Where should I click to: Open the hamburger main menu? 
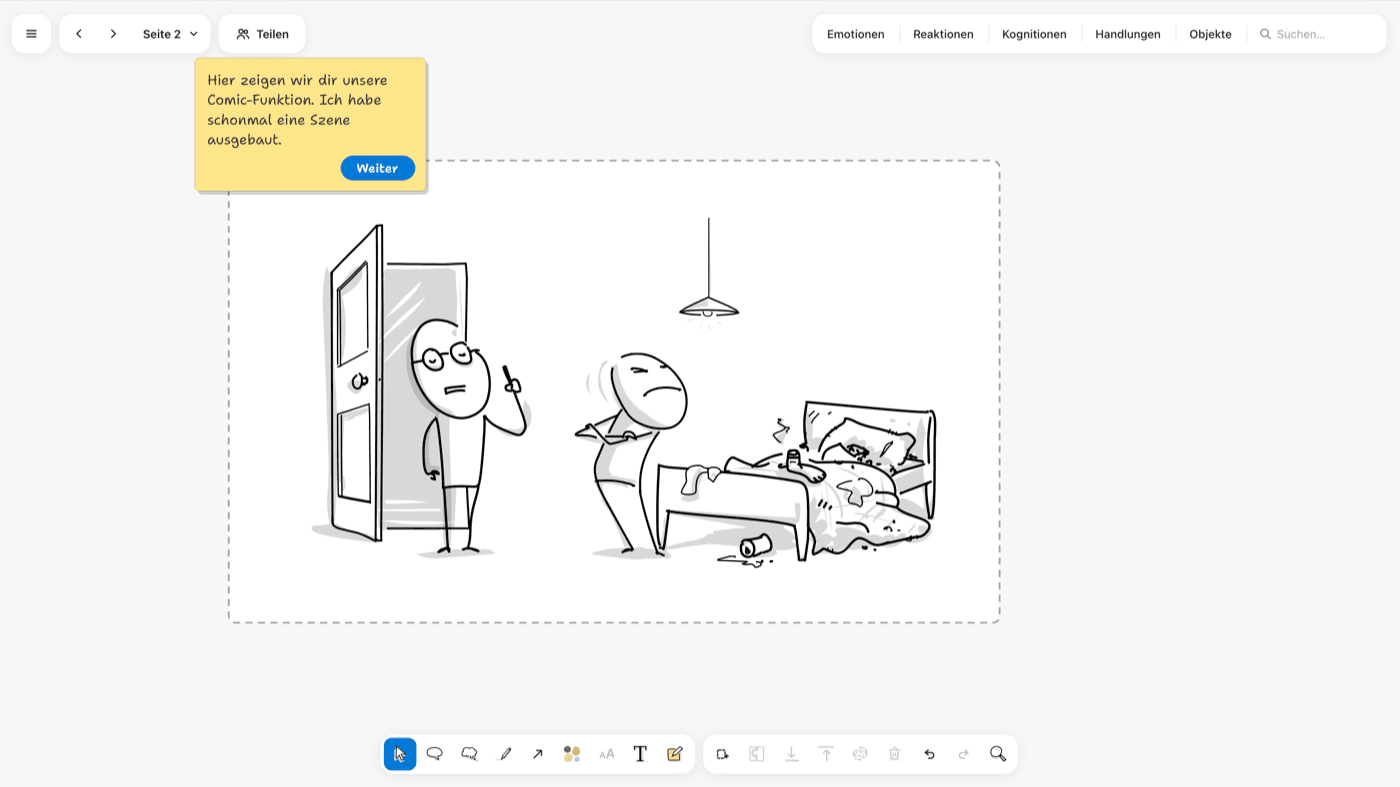click(31, 34)
